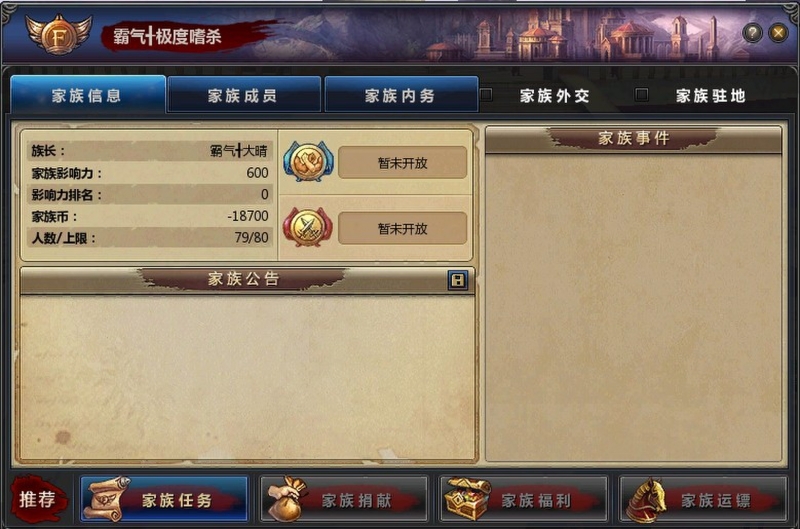The image size is (800, 529).
Task: Click the red crossed swords medal icon
Action: coord(308,228)
